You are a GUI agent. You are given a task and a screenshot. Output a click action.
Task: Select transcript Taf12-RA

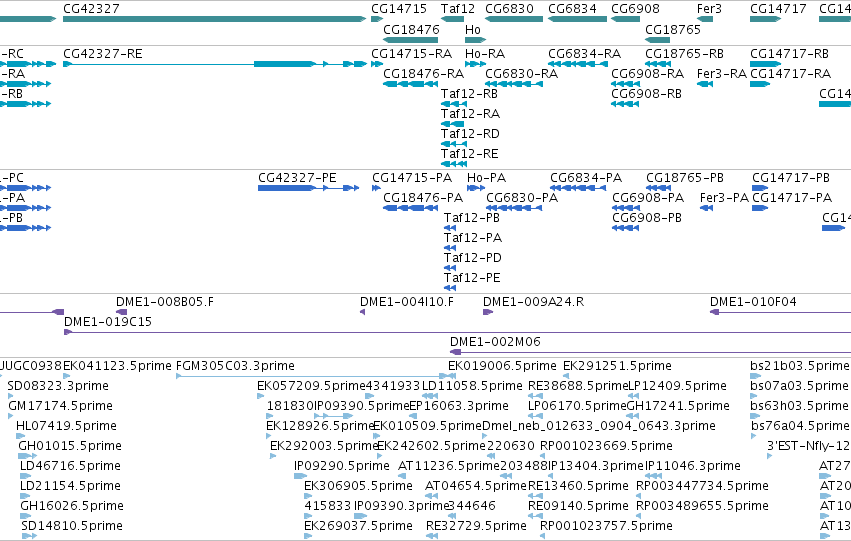(x=470, y=114)
